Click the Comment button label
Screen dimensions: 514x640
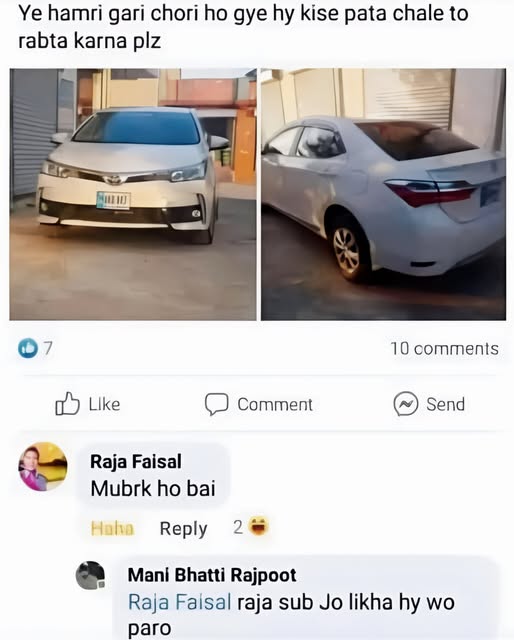click(x=275, y=404)
